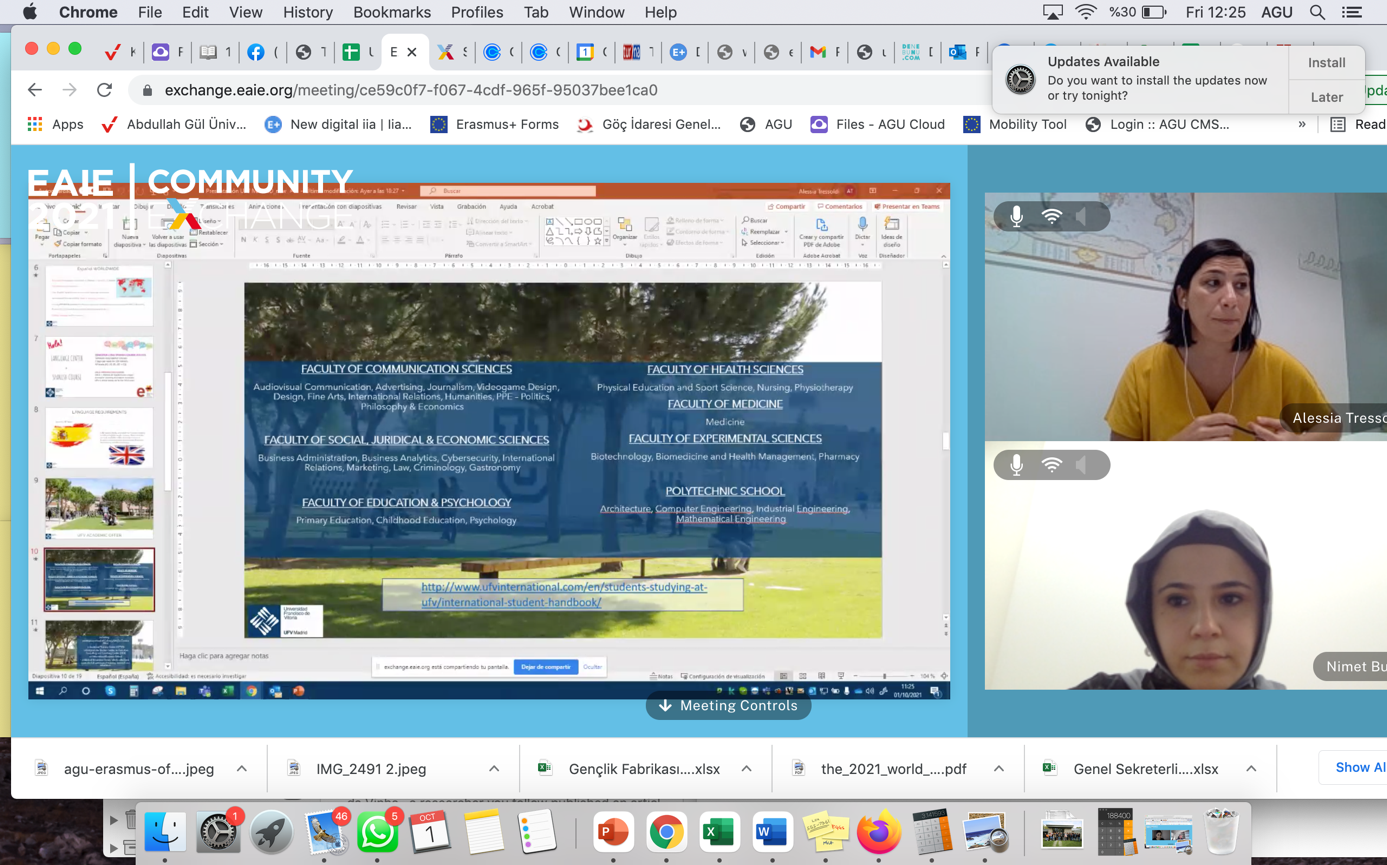
Task: Show all downloads
Action: 1358,767
